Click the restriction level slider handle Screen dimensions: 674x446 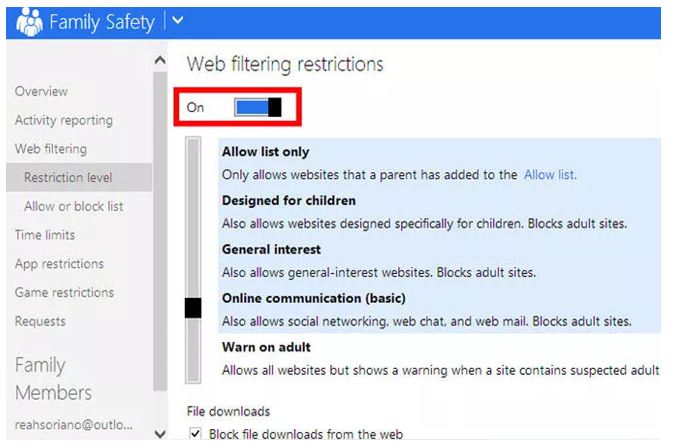tap(193, 308)
